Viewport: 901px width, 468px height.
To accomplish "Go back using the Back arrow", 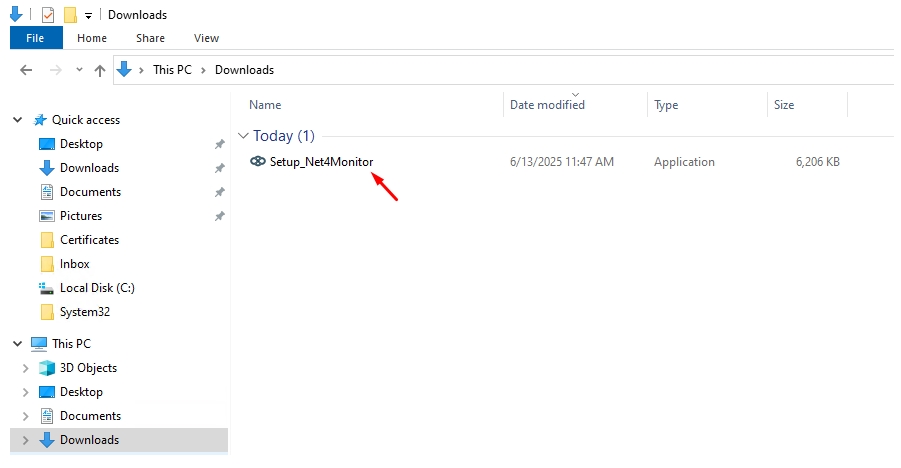I will (x=26, y=70).
